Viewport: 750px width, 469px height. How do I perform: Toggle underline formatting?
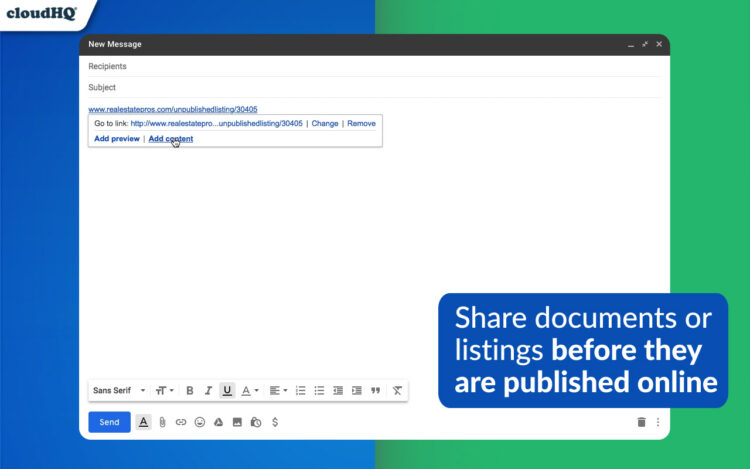tap(227, 391)
